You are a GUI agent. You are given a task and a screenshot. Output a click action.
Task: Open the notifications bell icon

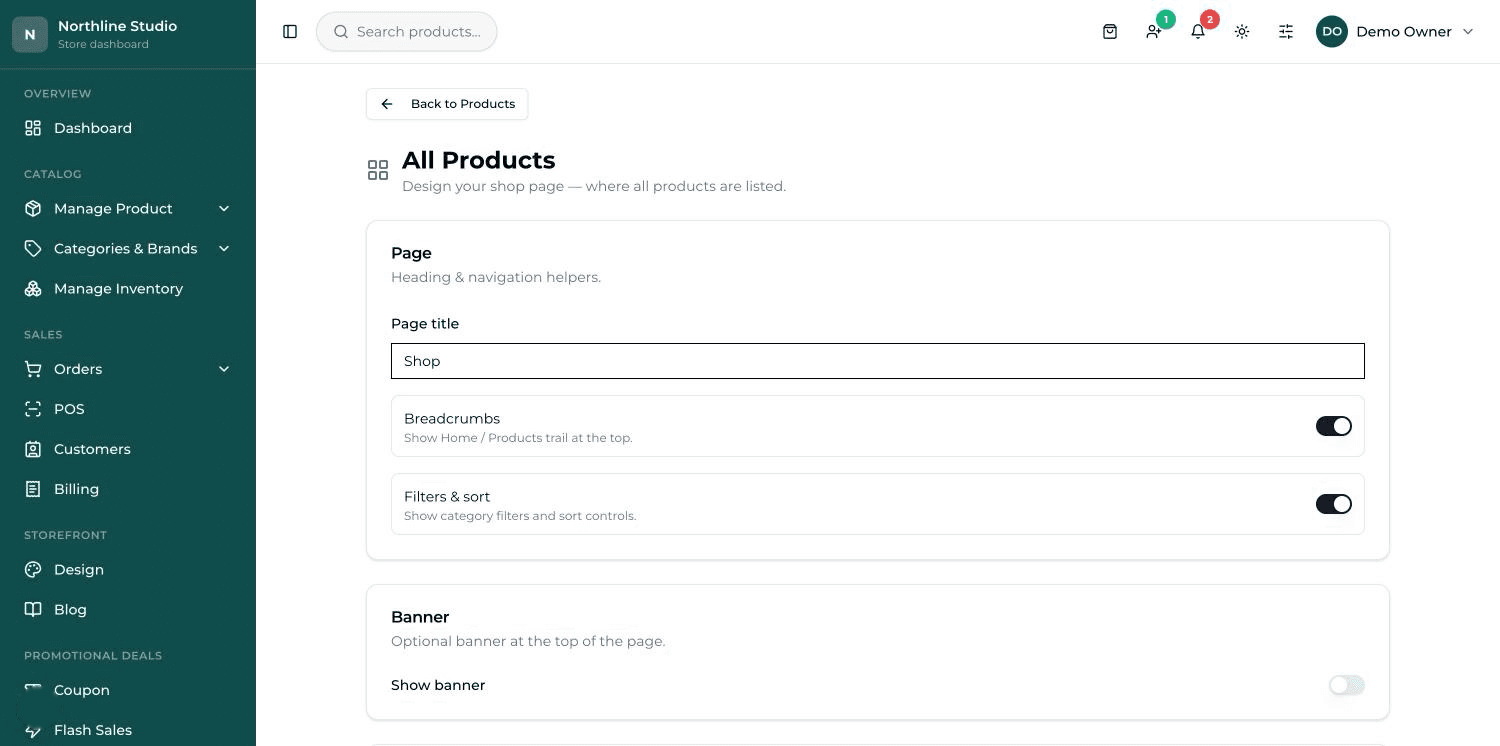tap(1198, 32)
